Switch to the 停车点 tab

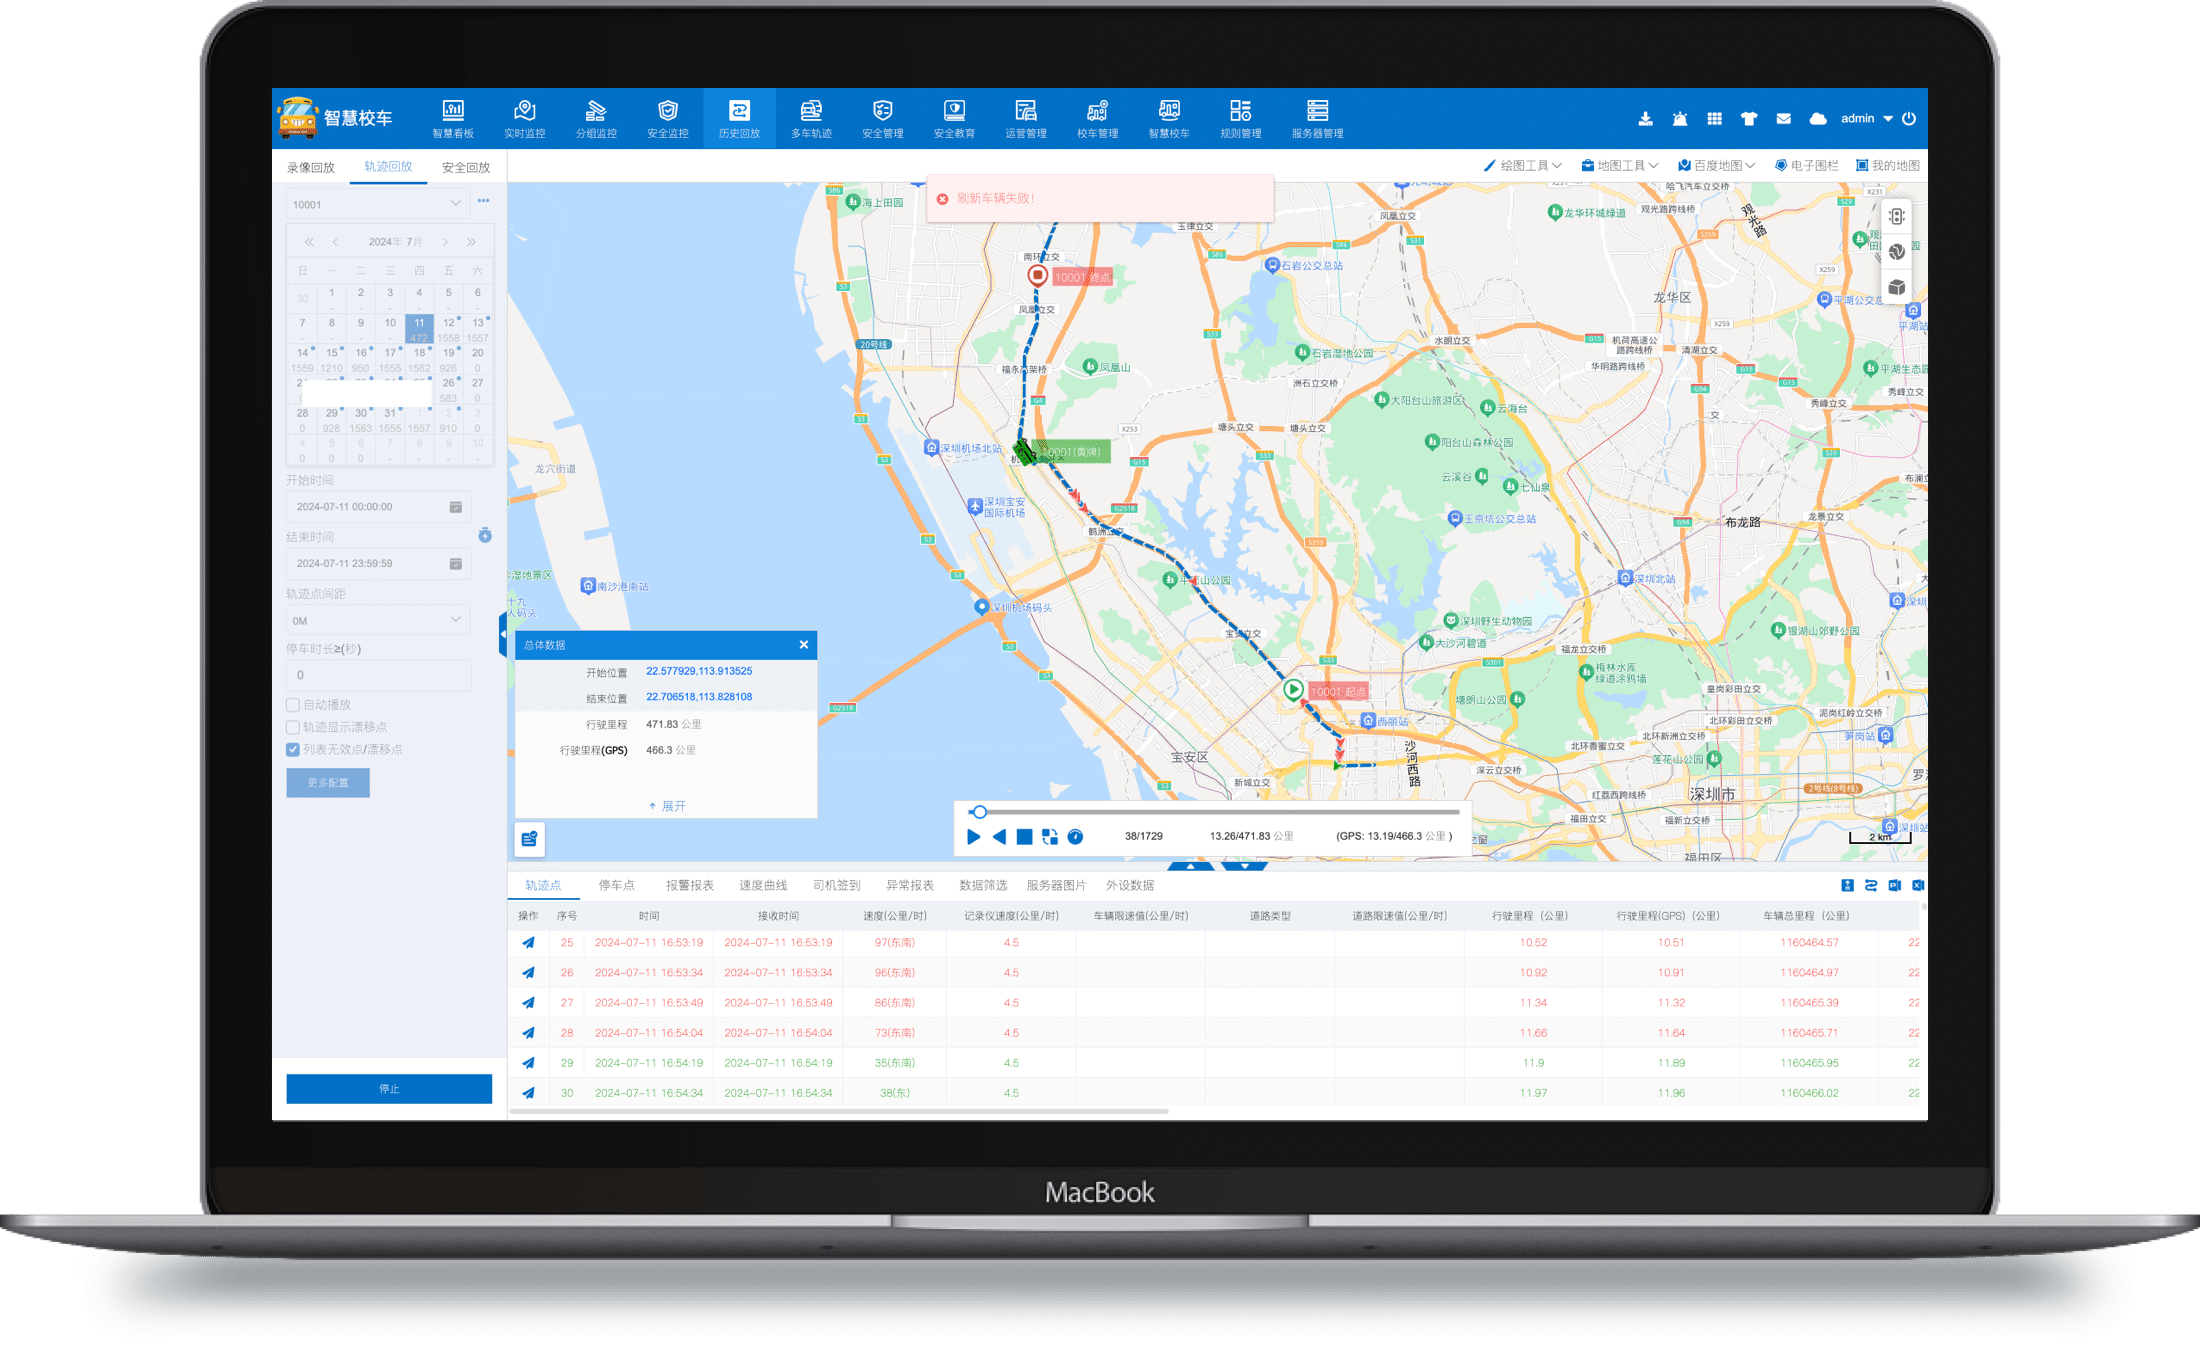[616, 885]
